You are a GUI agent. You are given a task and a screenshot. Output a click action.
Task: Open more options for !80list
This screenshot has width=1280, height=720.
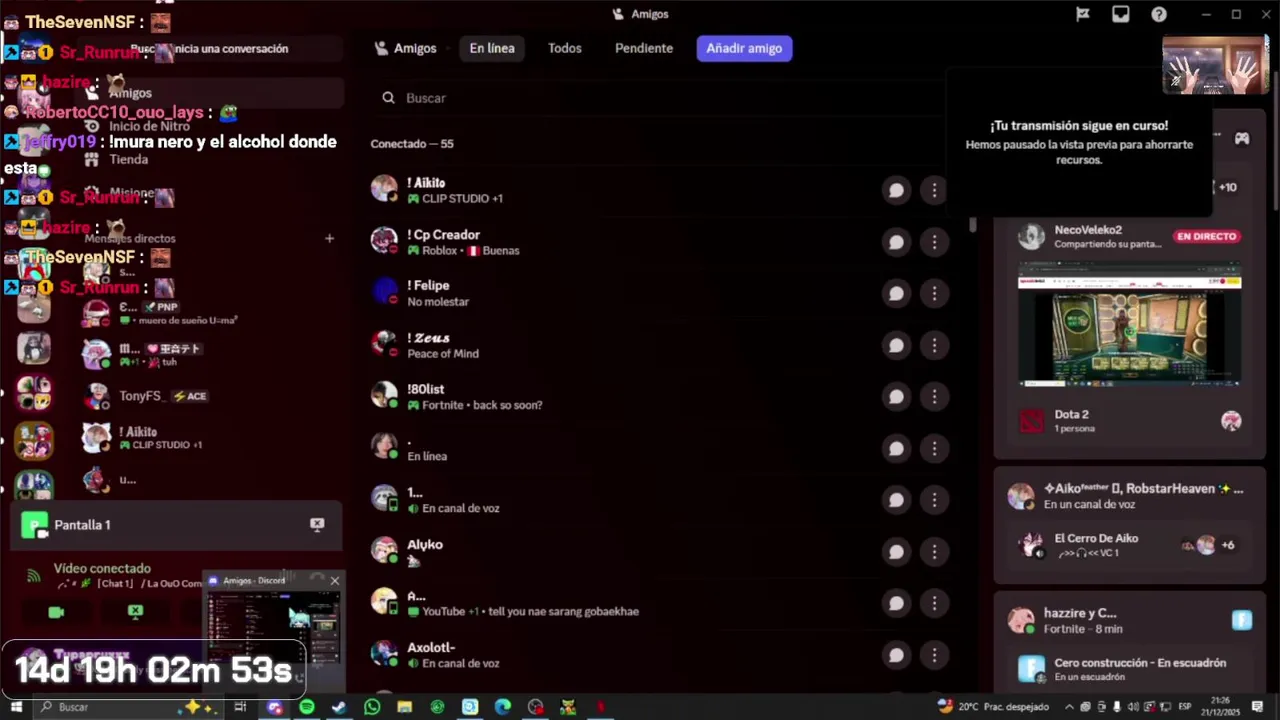934,397
